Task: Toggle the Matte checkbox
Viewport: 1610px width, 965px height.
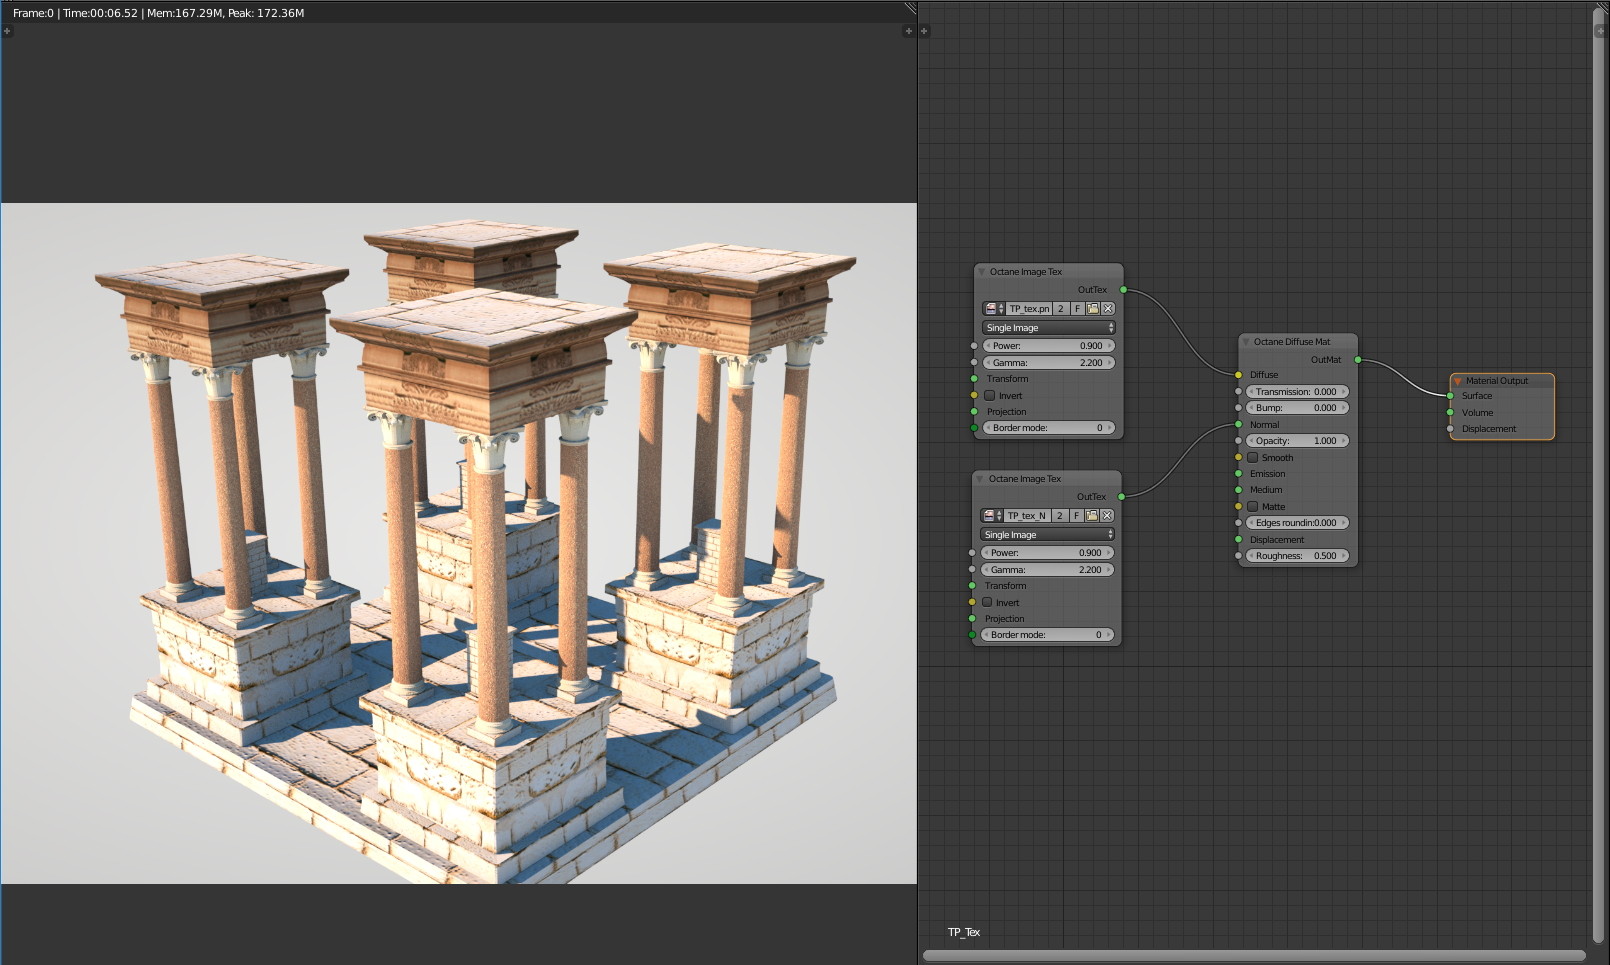Action: coord(1252,507)
